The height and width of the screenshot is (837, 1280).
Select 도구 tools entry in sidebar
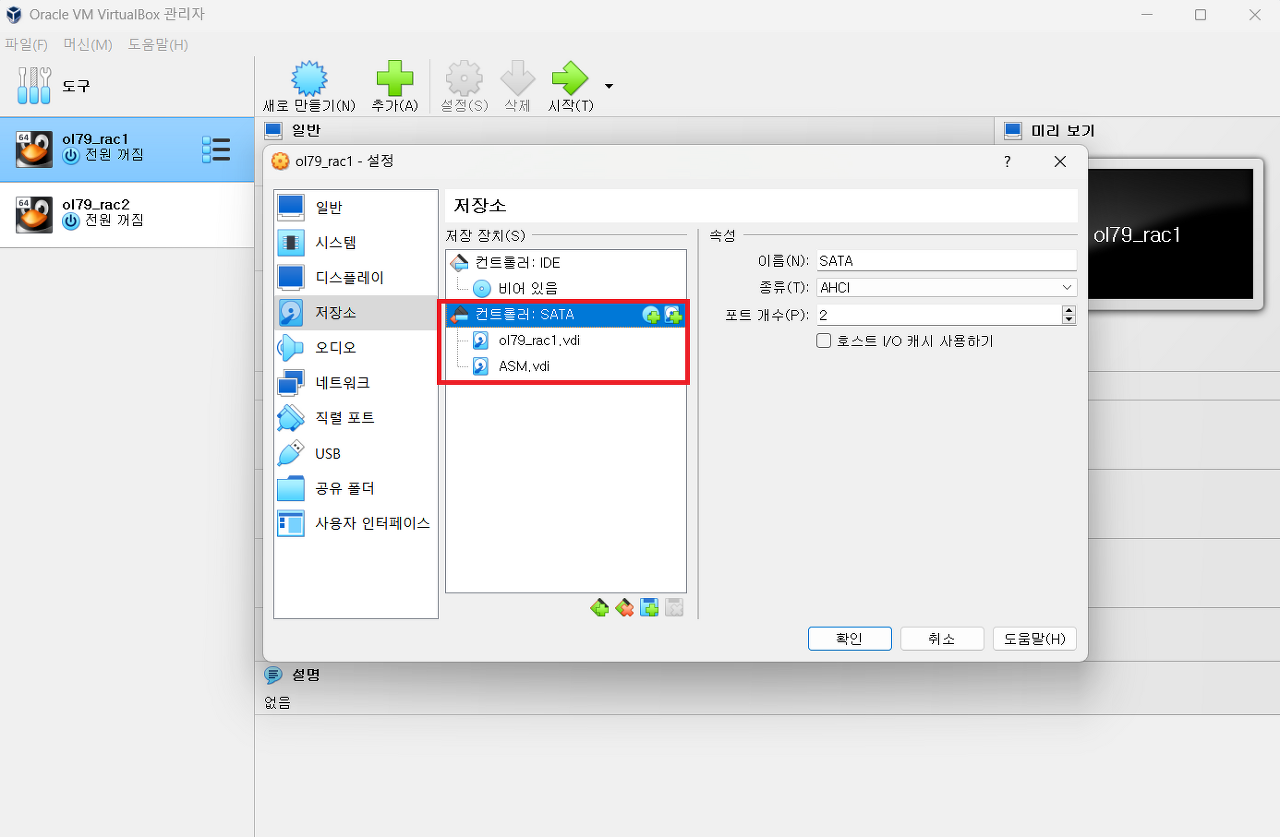point(127,86)
